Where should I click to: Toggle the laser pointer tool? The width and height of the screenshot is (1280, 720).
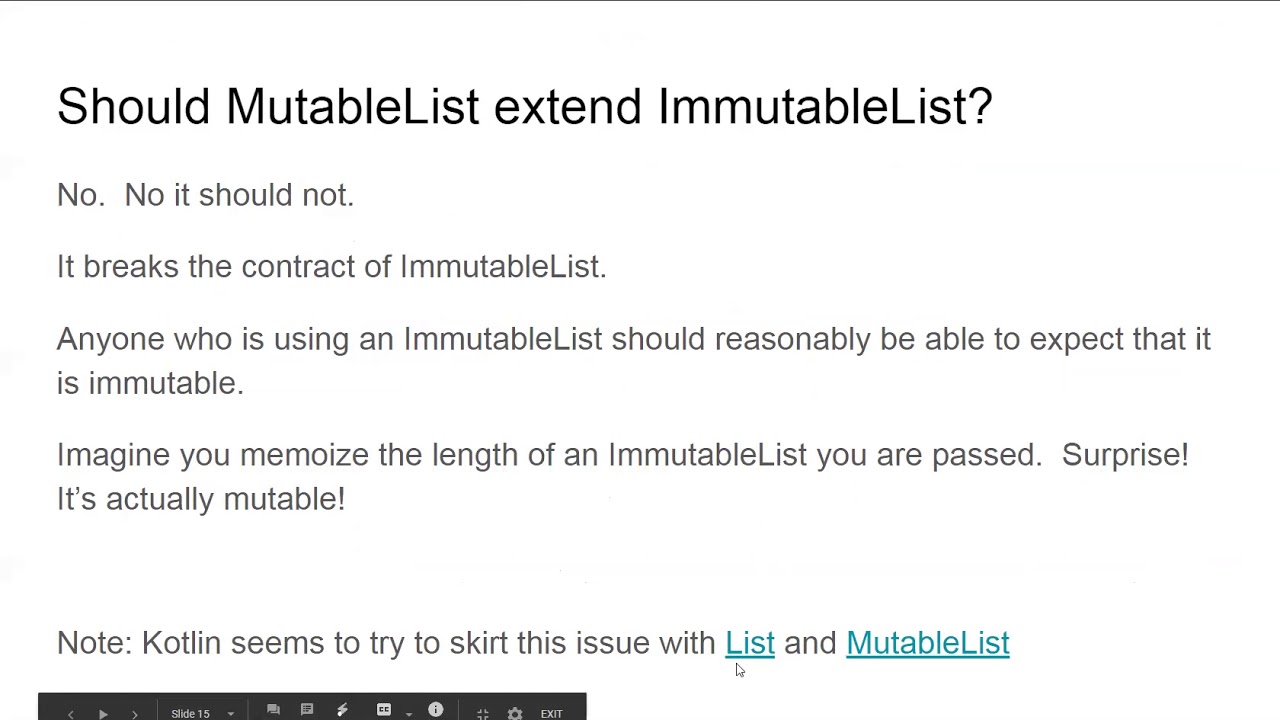click(x=342, y=710)
